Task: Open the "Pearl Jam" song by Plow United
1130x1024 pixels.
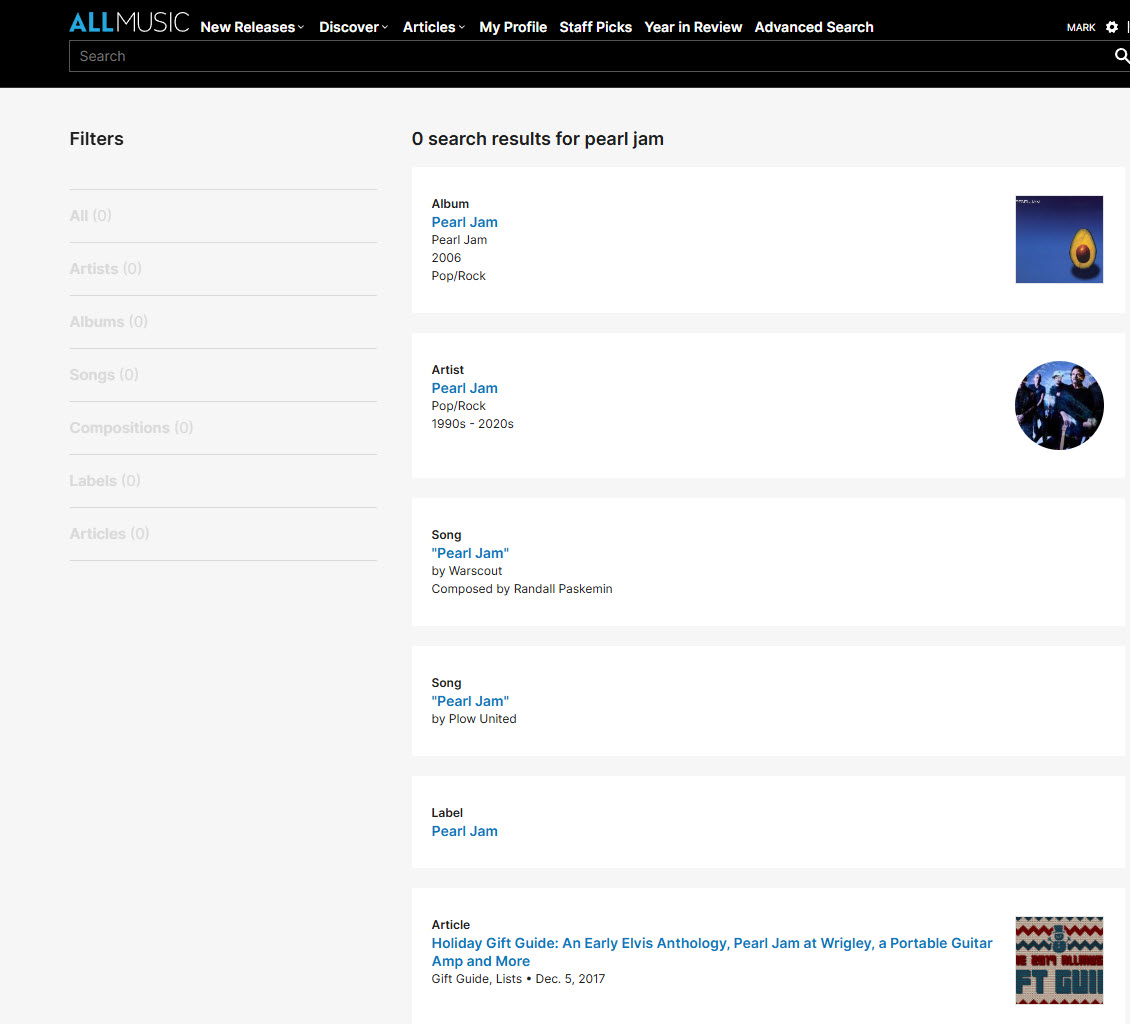Action: click(x=470, y=701)
